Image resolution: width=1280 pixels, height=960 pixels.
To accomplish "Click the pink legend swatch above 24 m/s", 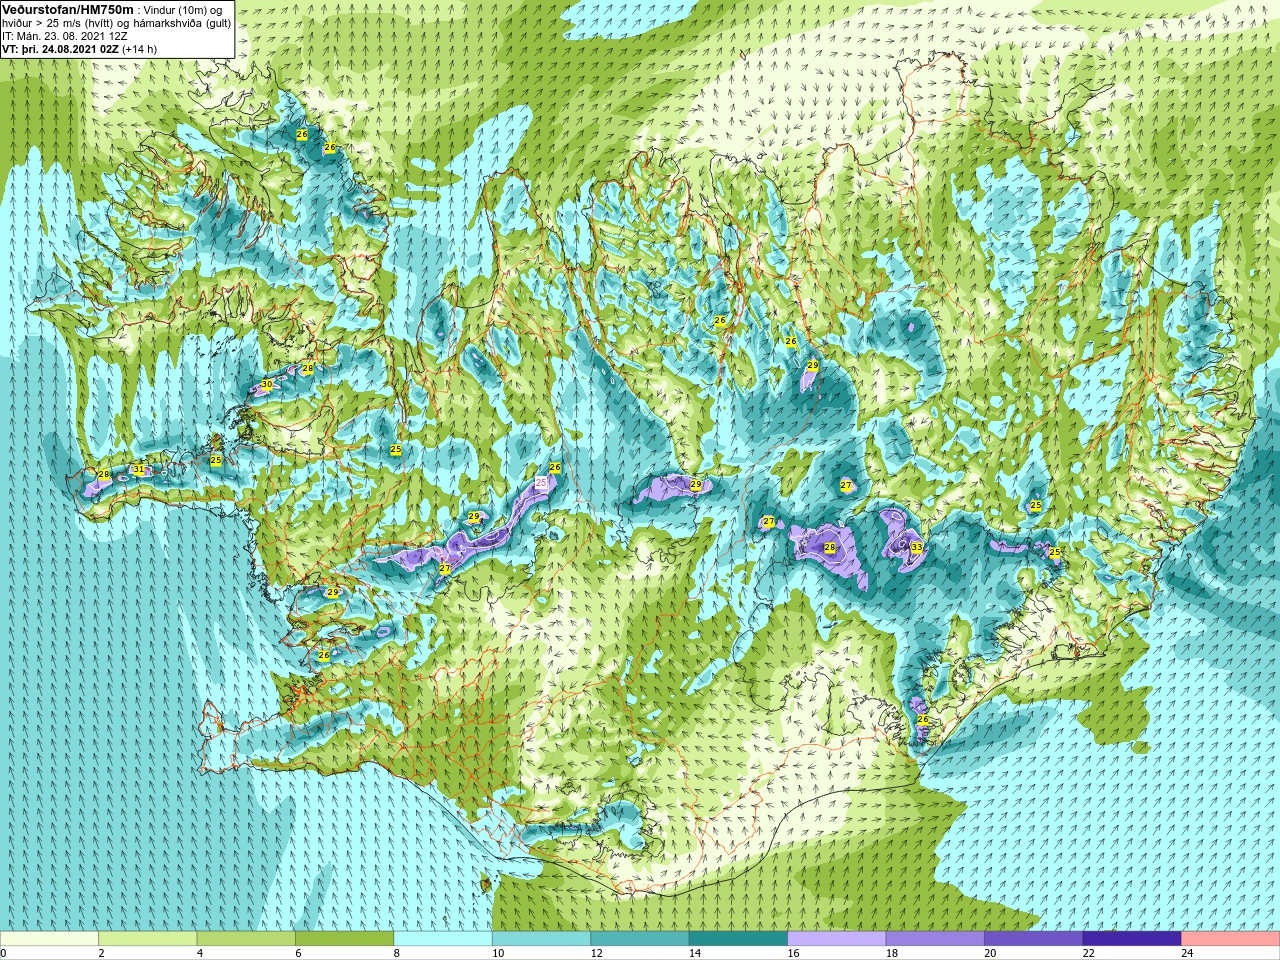I will point(1231,939).
